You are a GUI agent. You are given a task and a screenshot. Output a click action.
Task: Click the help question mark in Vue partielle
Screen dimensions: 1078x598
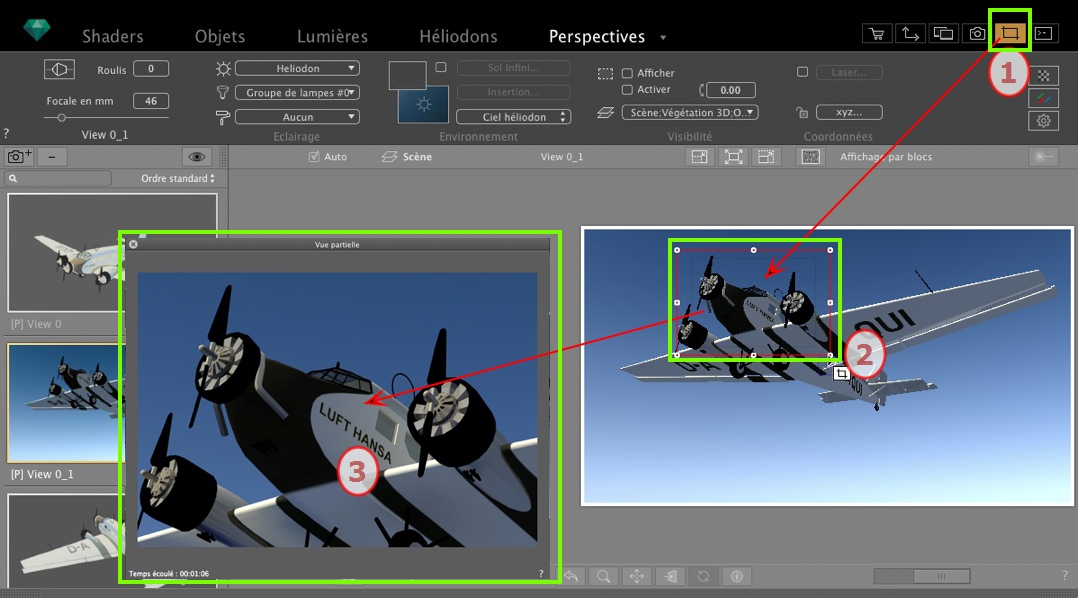pos(541,573)
